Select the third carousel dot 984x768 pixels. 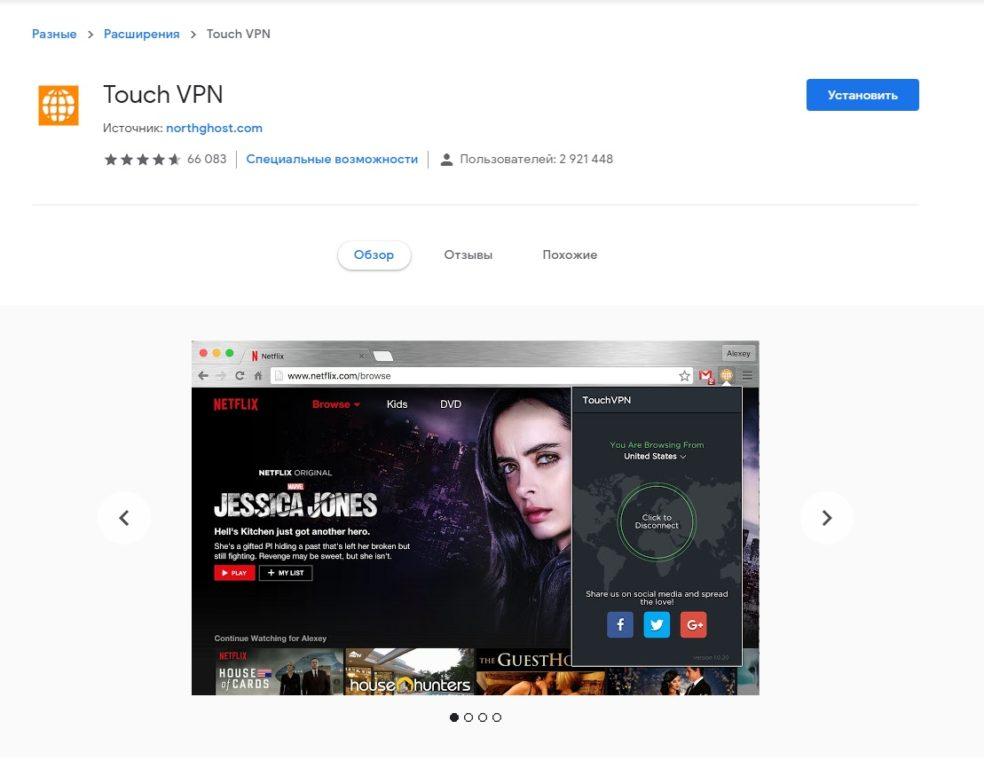[483, 717]
